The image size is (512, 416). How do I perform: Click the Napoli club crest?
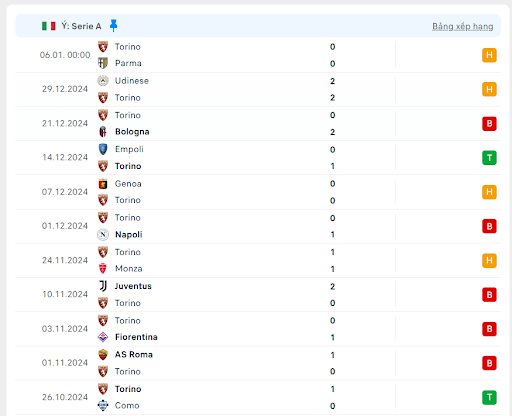[x=103, y=235]
